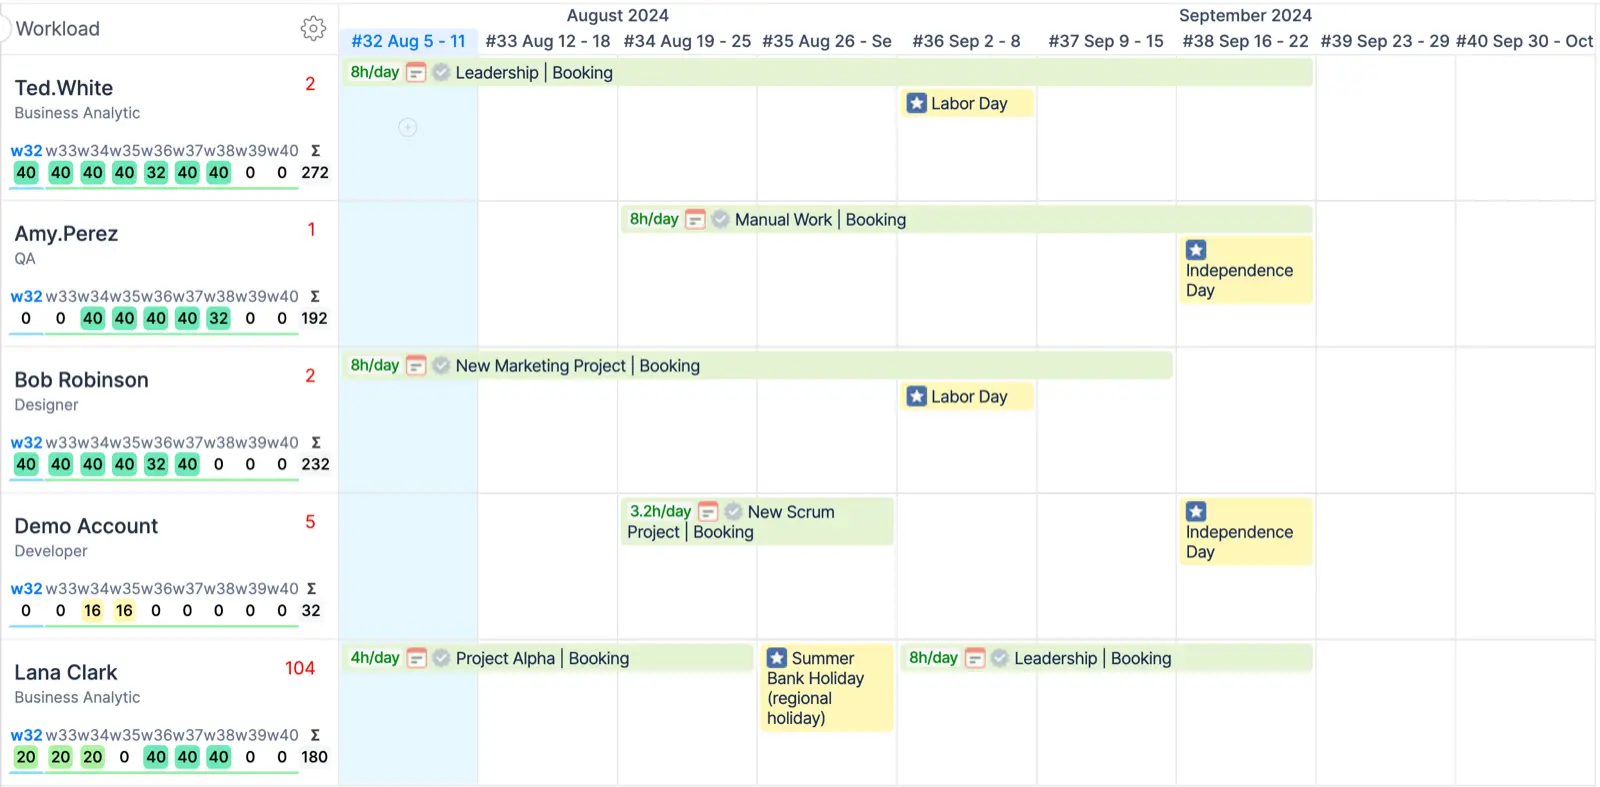1600x787 pixels.
Task: Click the note icon on Ted.White's Leadership booking
Action: 416,72
